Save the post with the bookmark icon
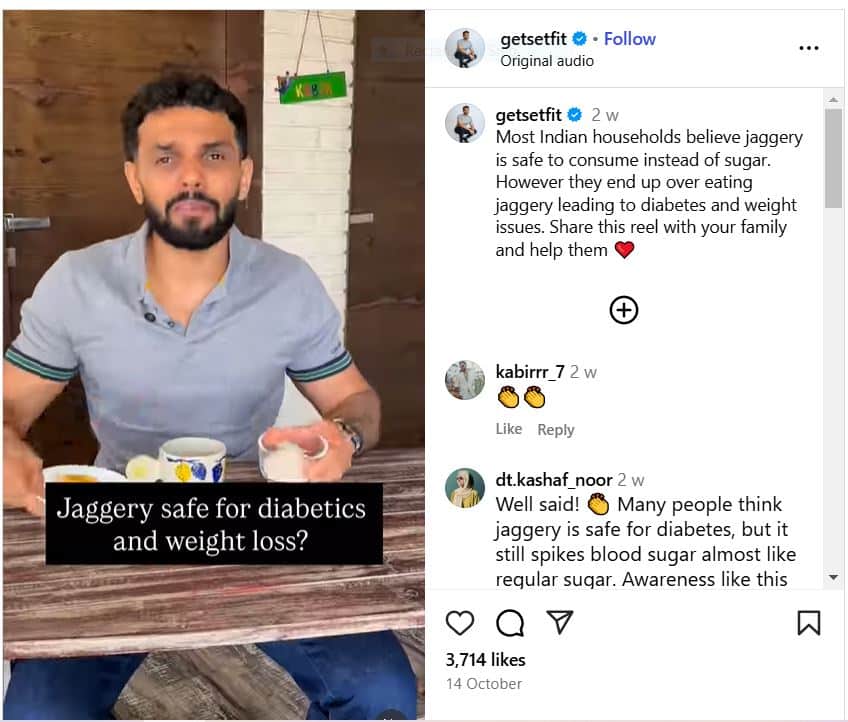 (x=809, y=623)
